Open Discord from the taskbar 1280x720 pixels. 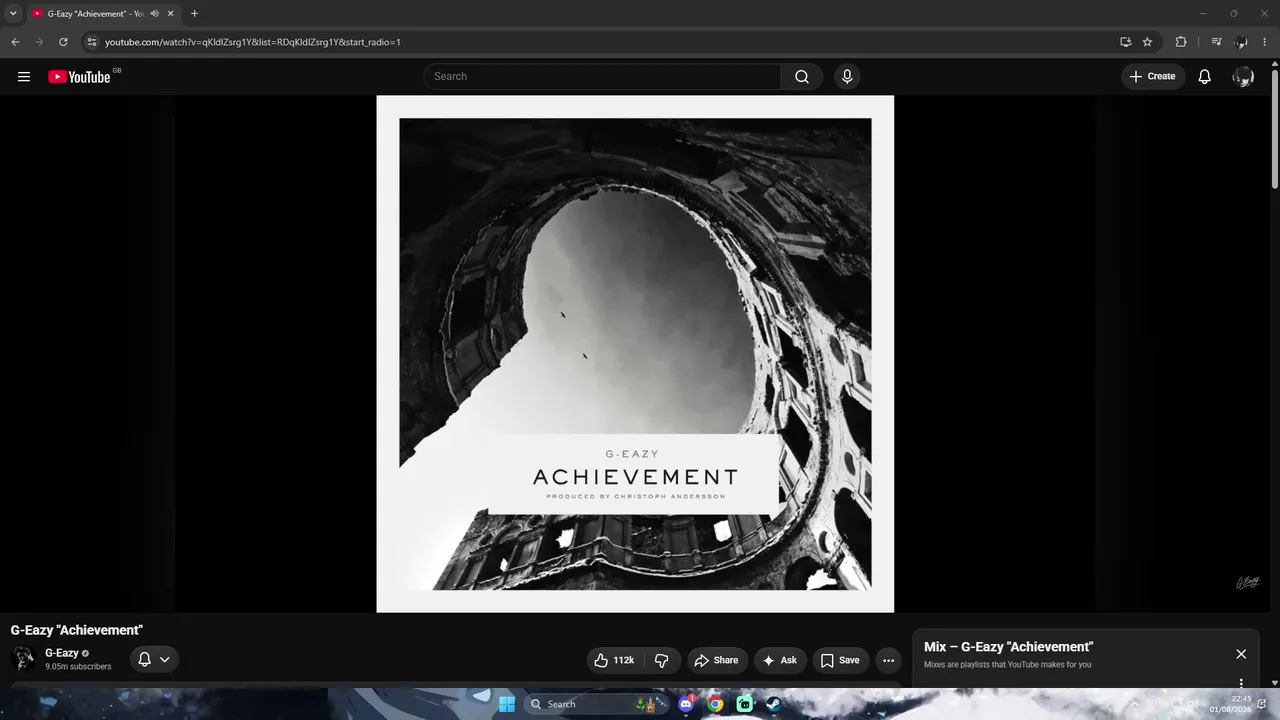point(686,704)
